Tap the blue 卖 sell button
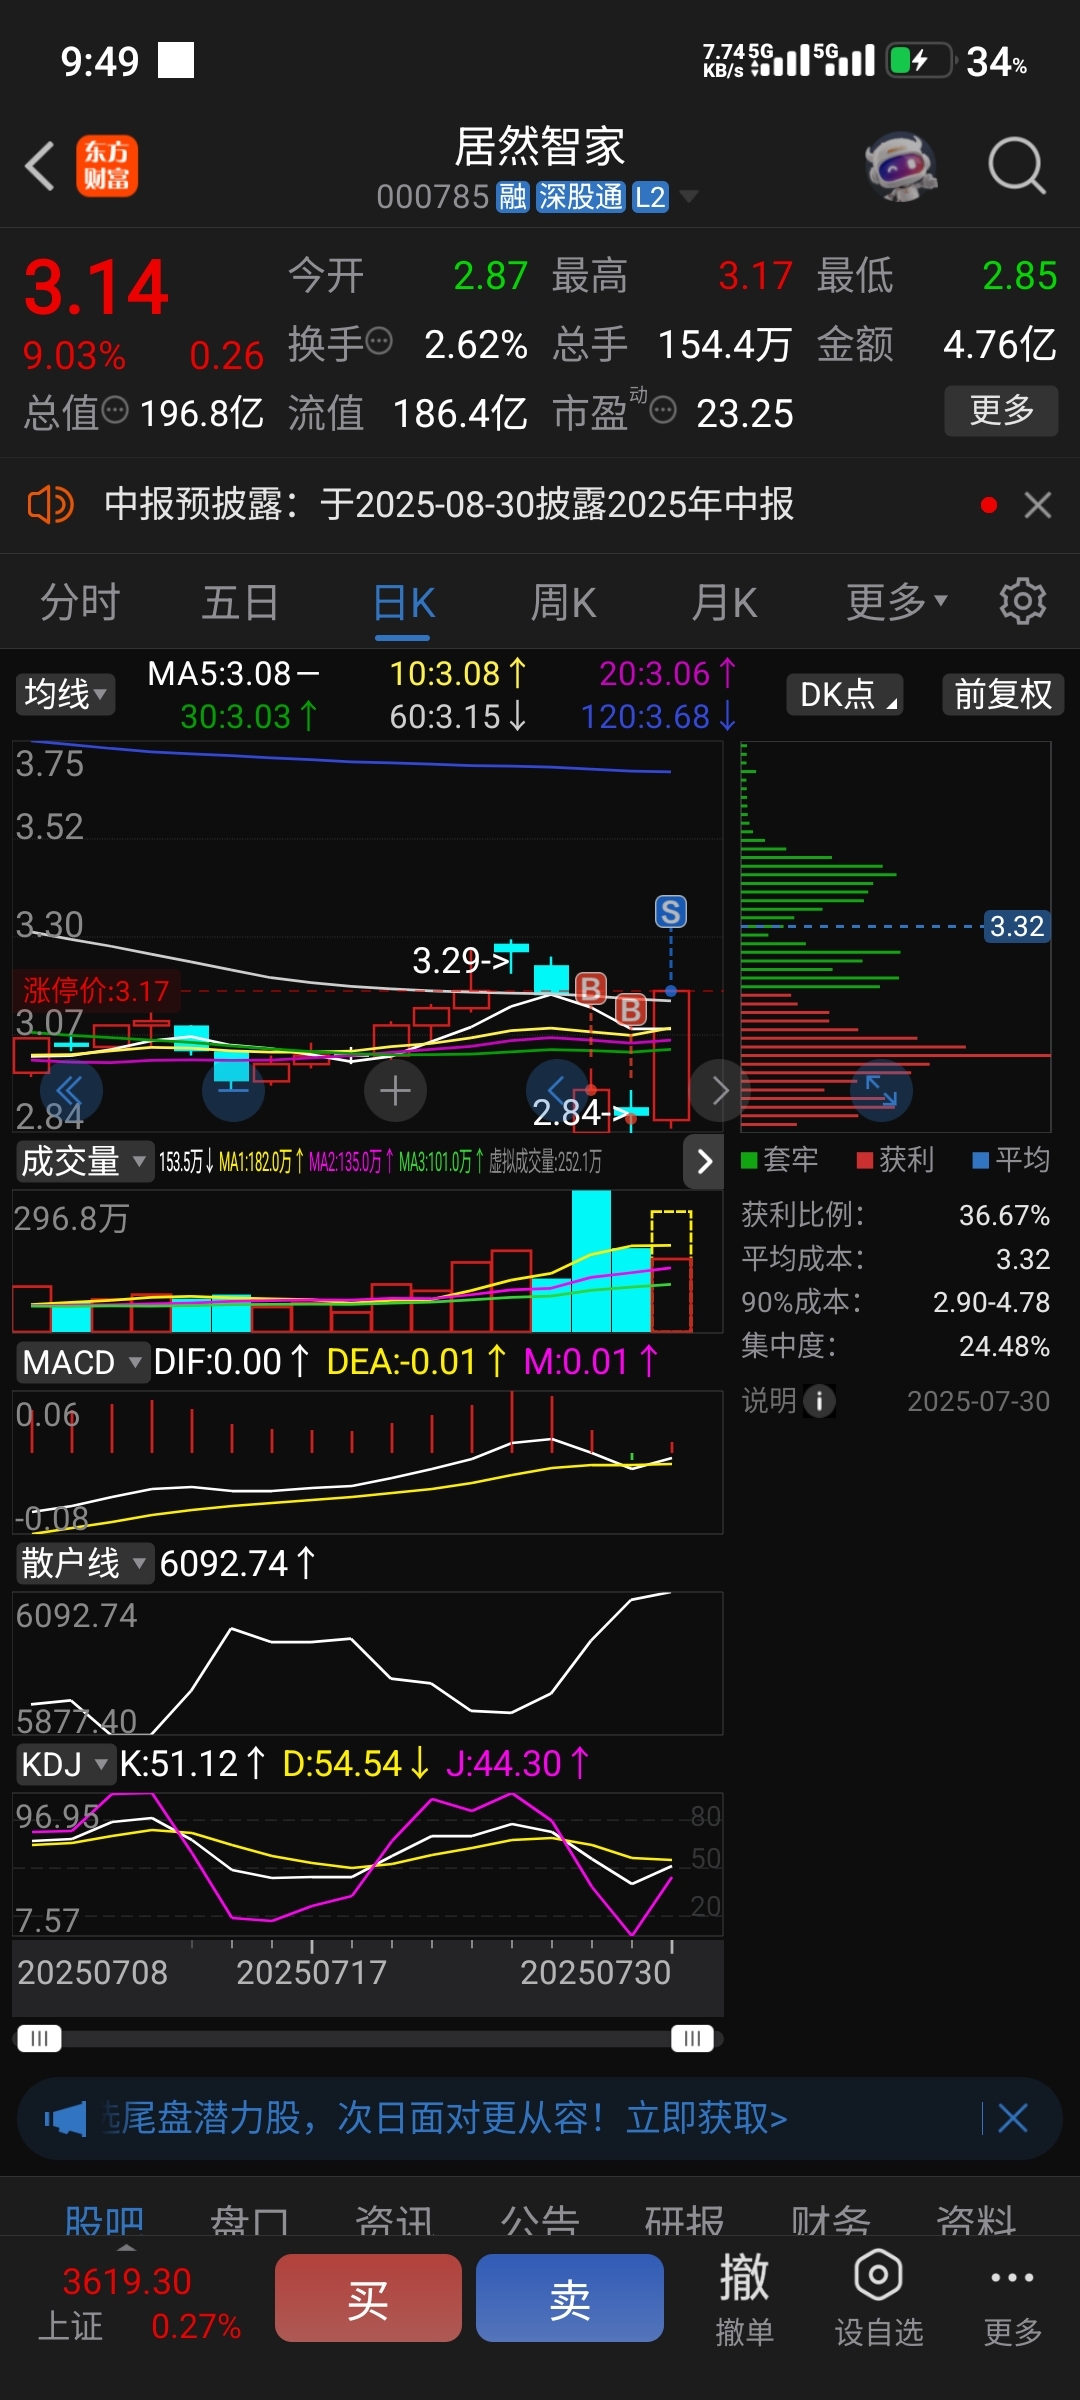The height and width of the screenshot is (2400, 1080). [x=570, y=2298]
